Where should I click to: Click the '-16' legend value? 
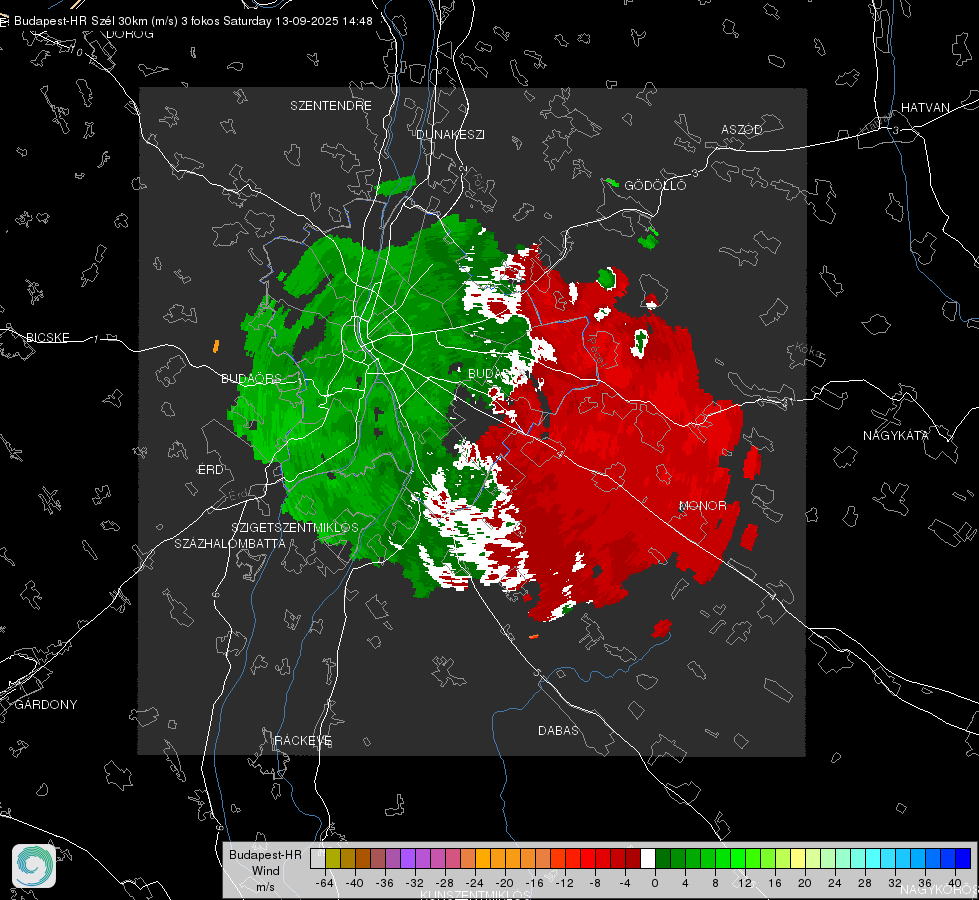click(x=534, y=883)
